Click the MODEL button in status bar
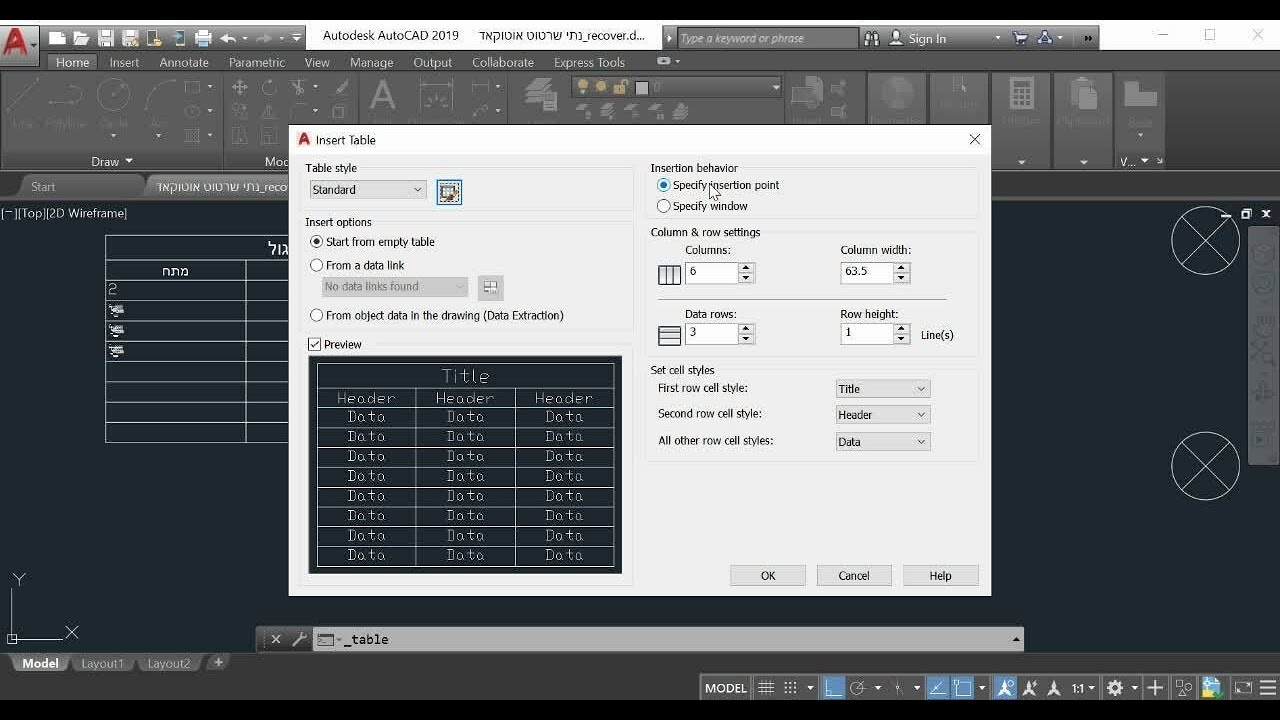This screenshot has height=720, width=1280. pos(726,688)
